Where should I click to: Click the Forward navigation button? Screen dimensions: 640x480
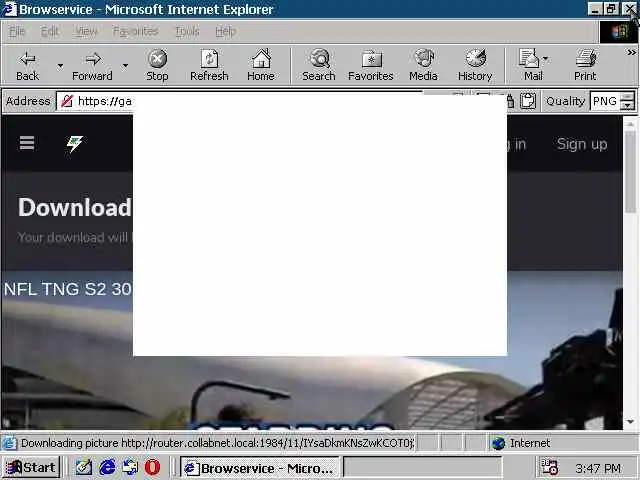point(92,65)
